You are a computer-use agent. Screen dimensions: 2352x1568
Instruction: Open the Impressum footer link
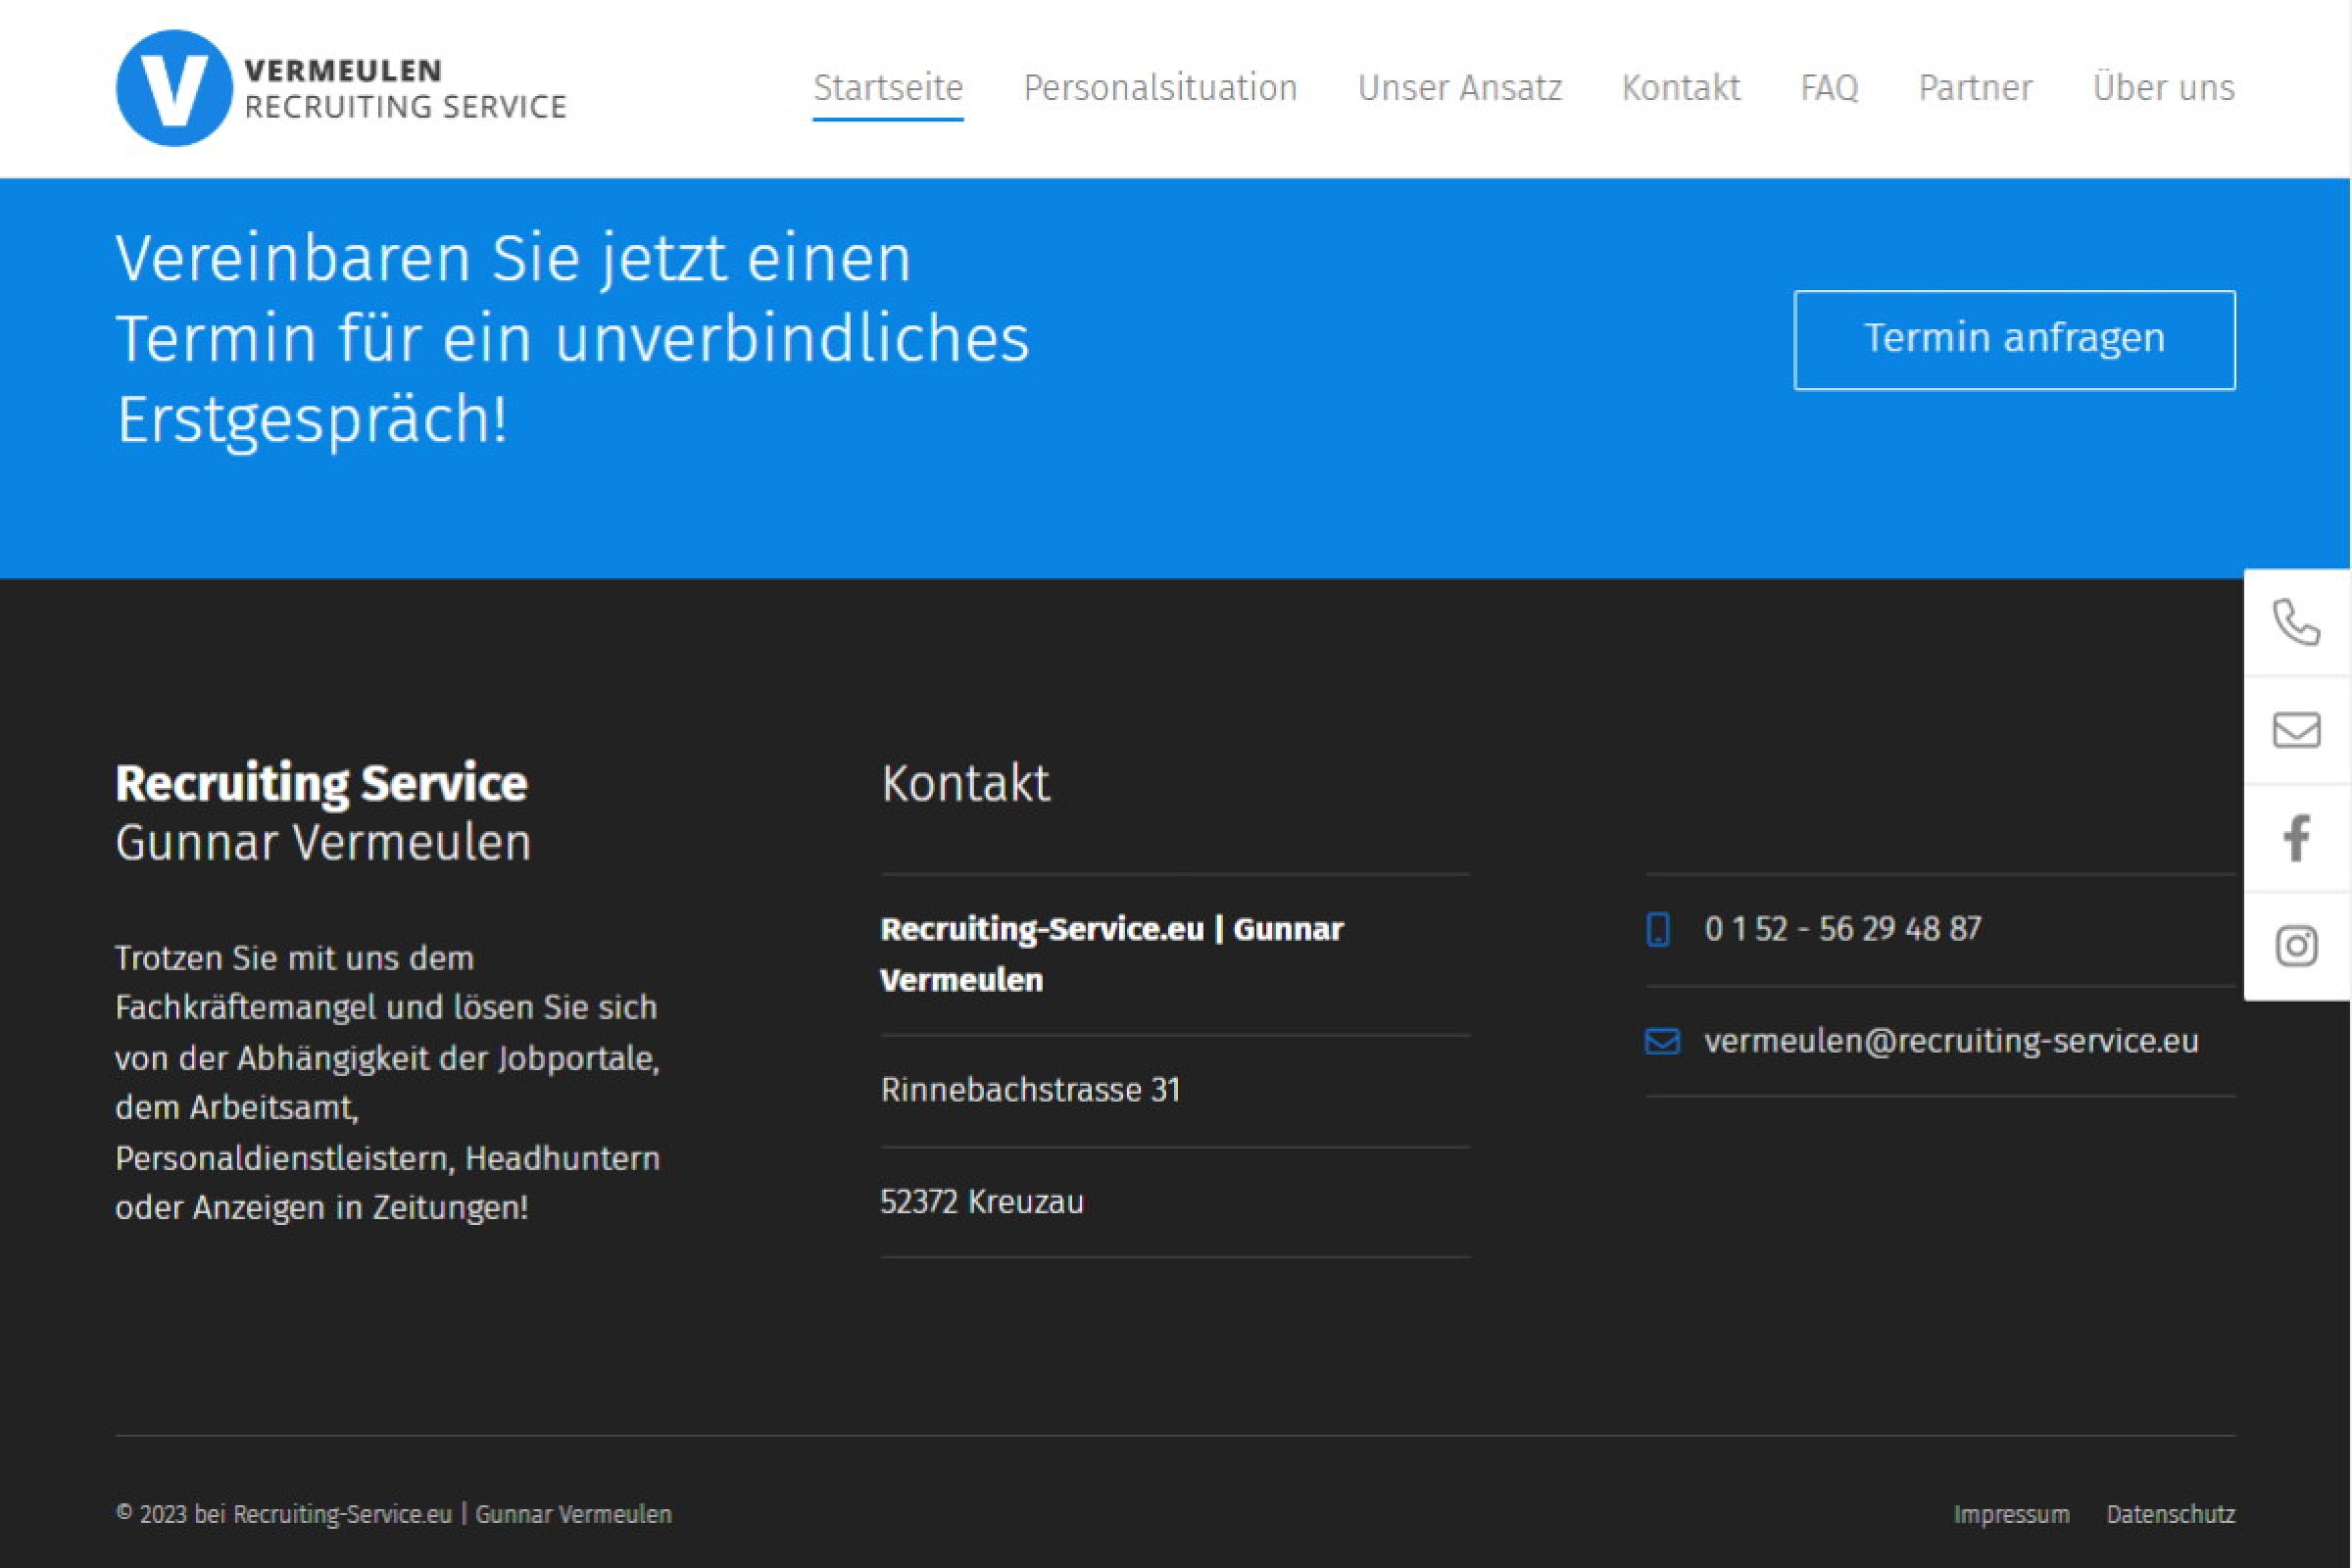pyautogui.click(x=2011, y=1514)
